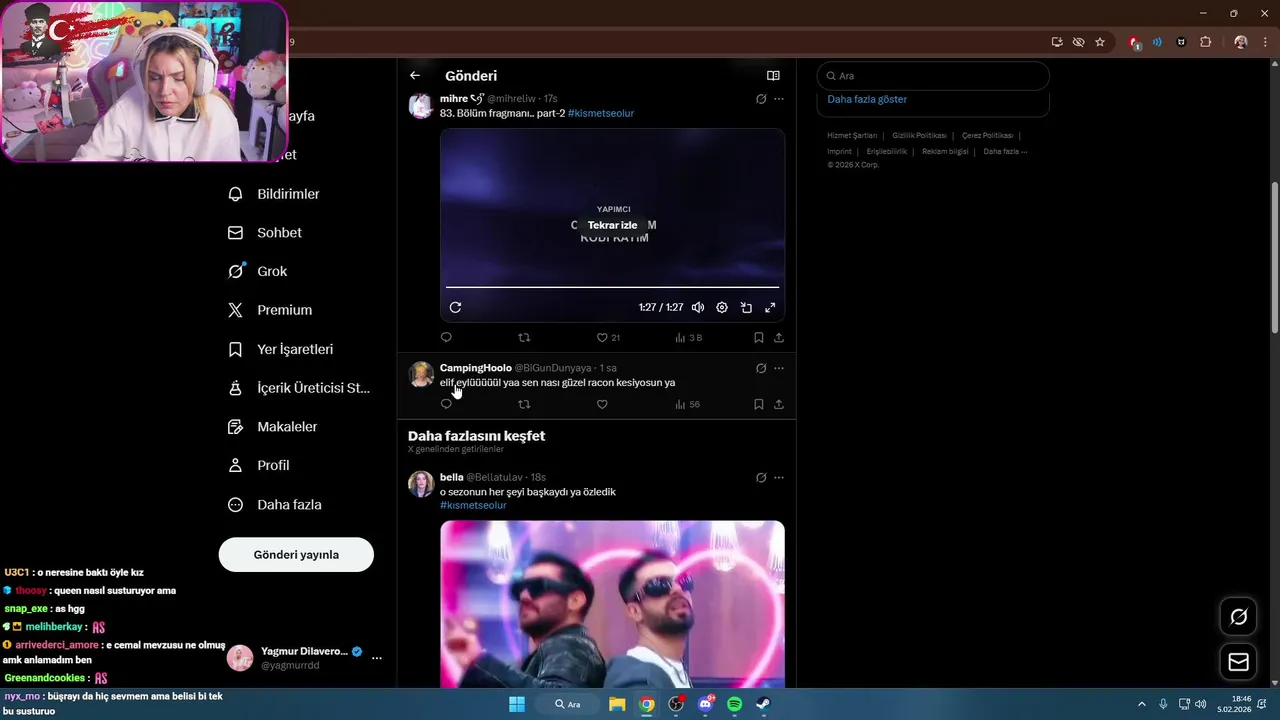
Task: Share CampingHoolo's comment
Action: (x=779, y=405)
